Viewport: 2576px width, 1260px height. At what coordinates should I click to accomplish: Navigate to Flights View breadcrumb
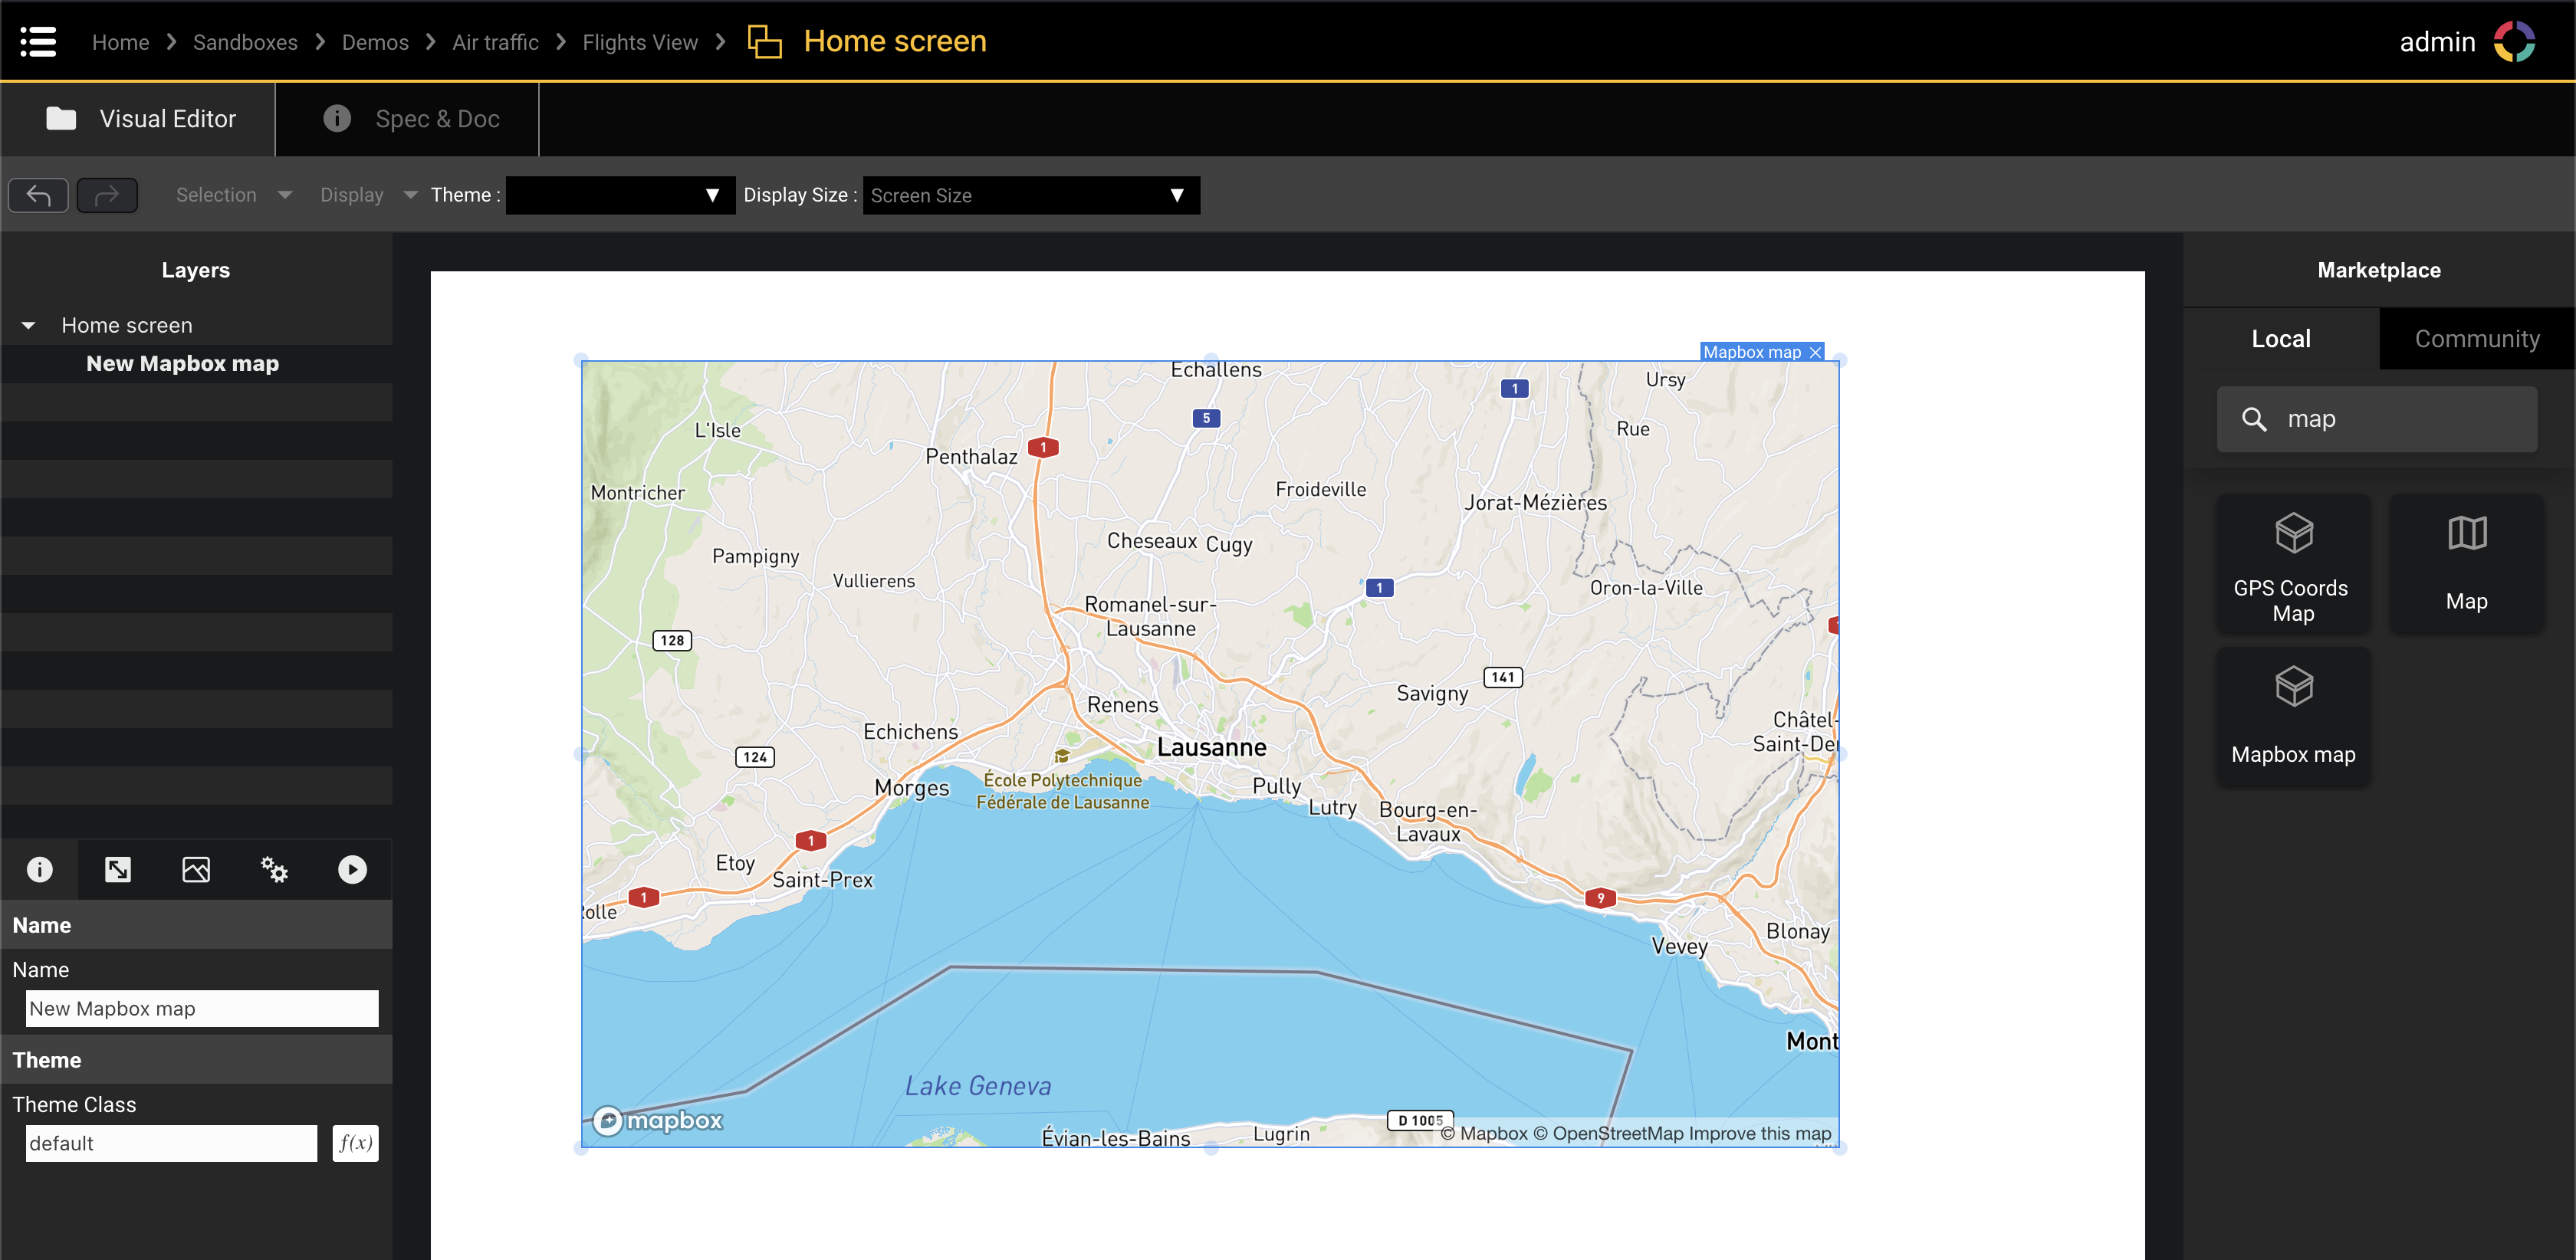[x=640, y=42]
